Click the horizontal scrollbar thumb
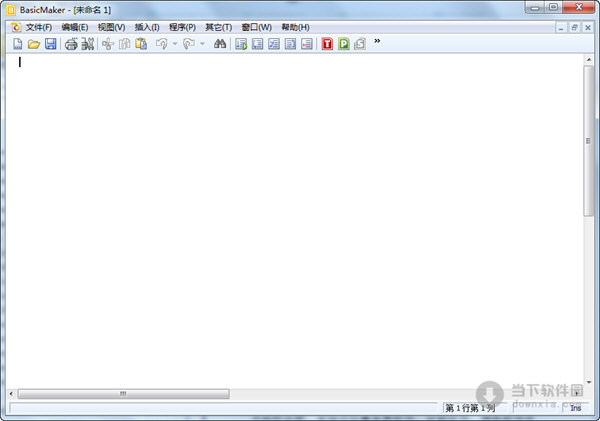600x421 pixels. [x=123, y=393]
